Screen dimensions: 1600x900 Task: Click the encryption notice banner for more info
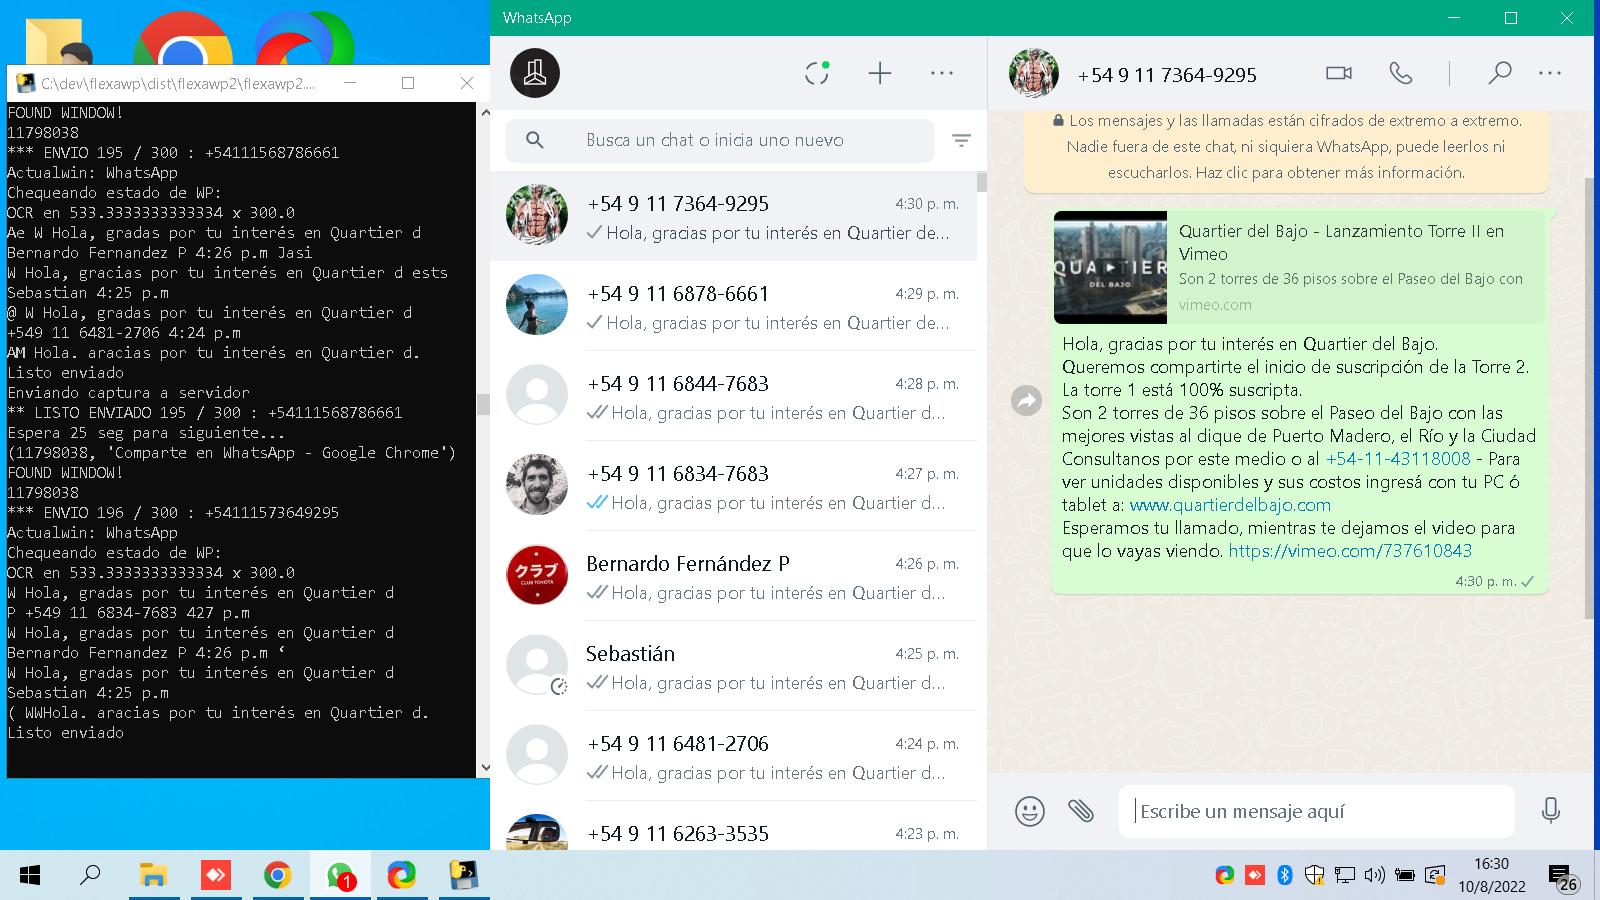(1286, 147)
